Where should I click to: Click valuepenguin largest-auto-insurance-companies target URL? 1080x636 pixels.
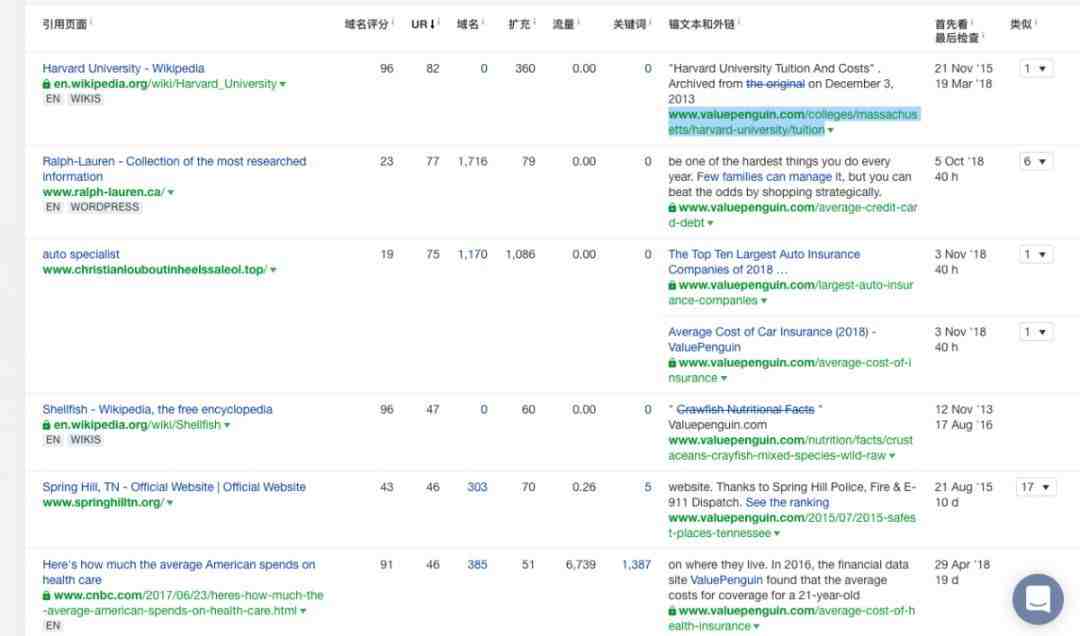tap(791, 293)
